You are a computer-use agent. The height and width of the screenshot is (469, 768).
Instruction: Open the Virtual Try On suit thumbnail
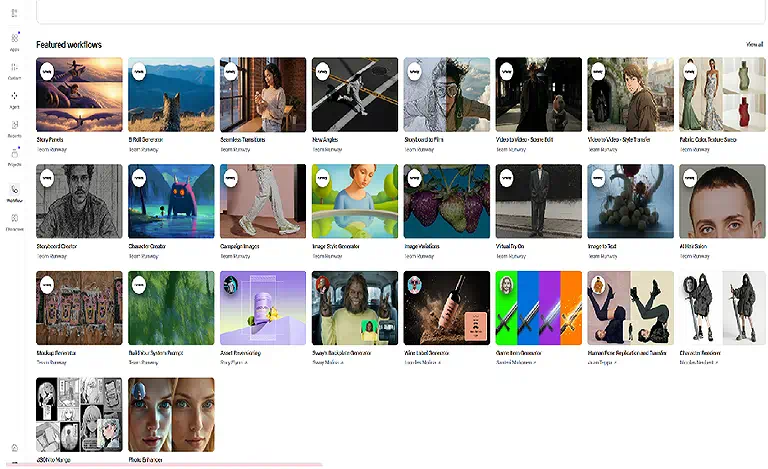(539, 201)
